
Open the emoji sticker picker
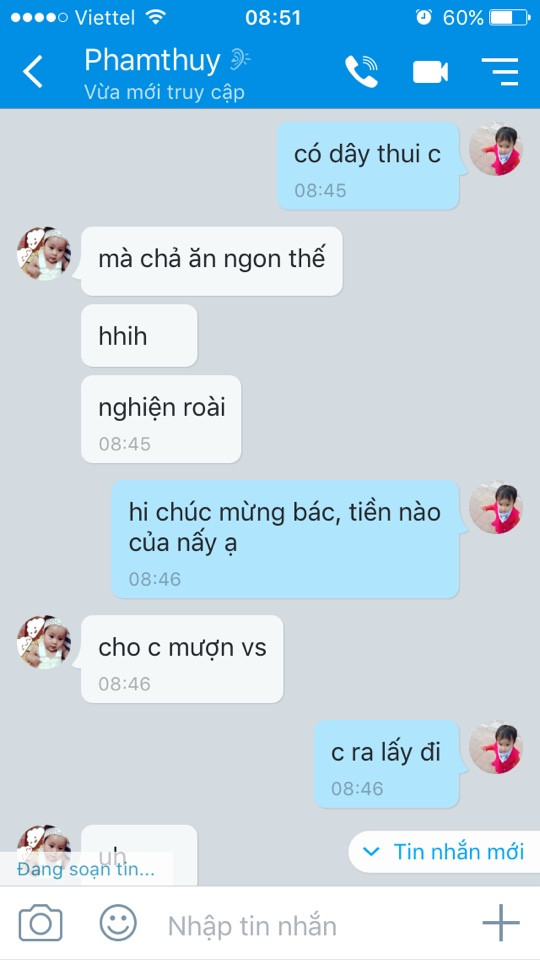[118, 923]
